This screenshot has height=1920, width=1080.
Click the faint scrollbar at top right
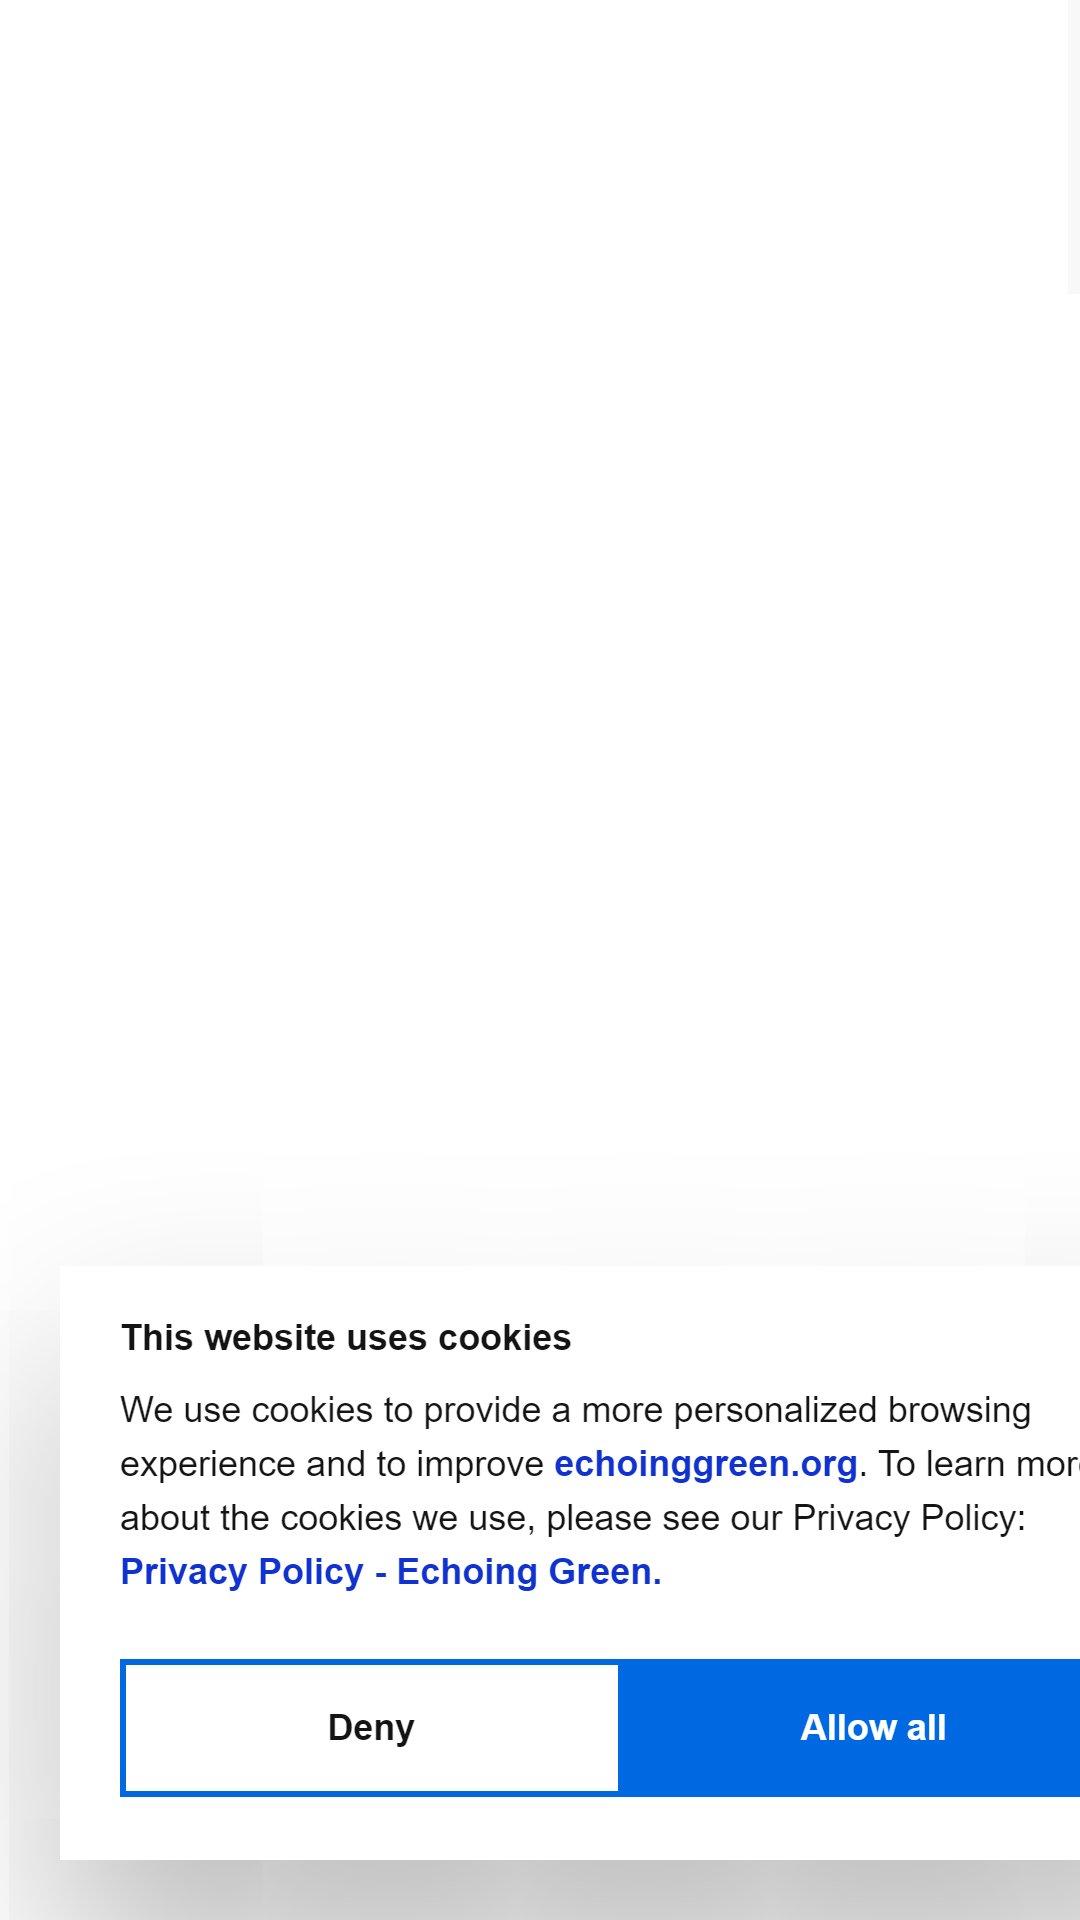(x=1074, y=147)
